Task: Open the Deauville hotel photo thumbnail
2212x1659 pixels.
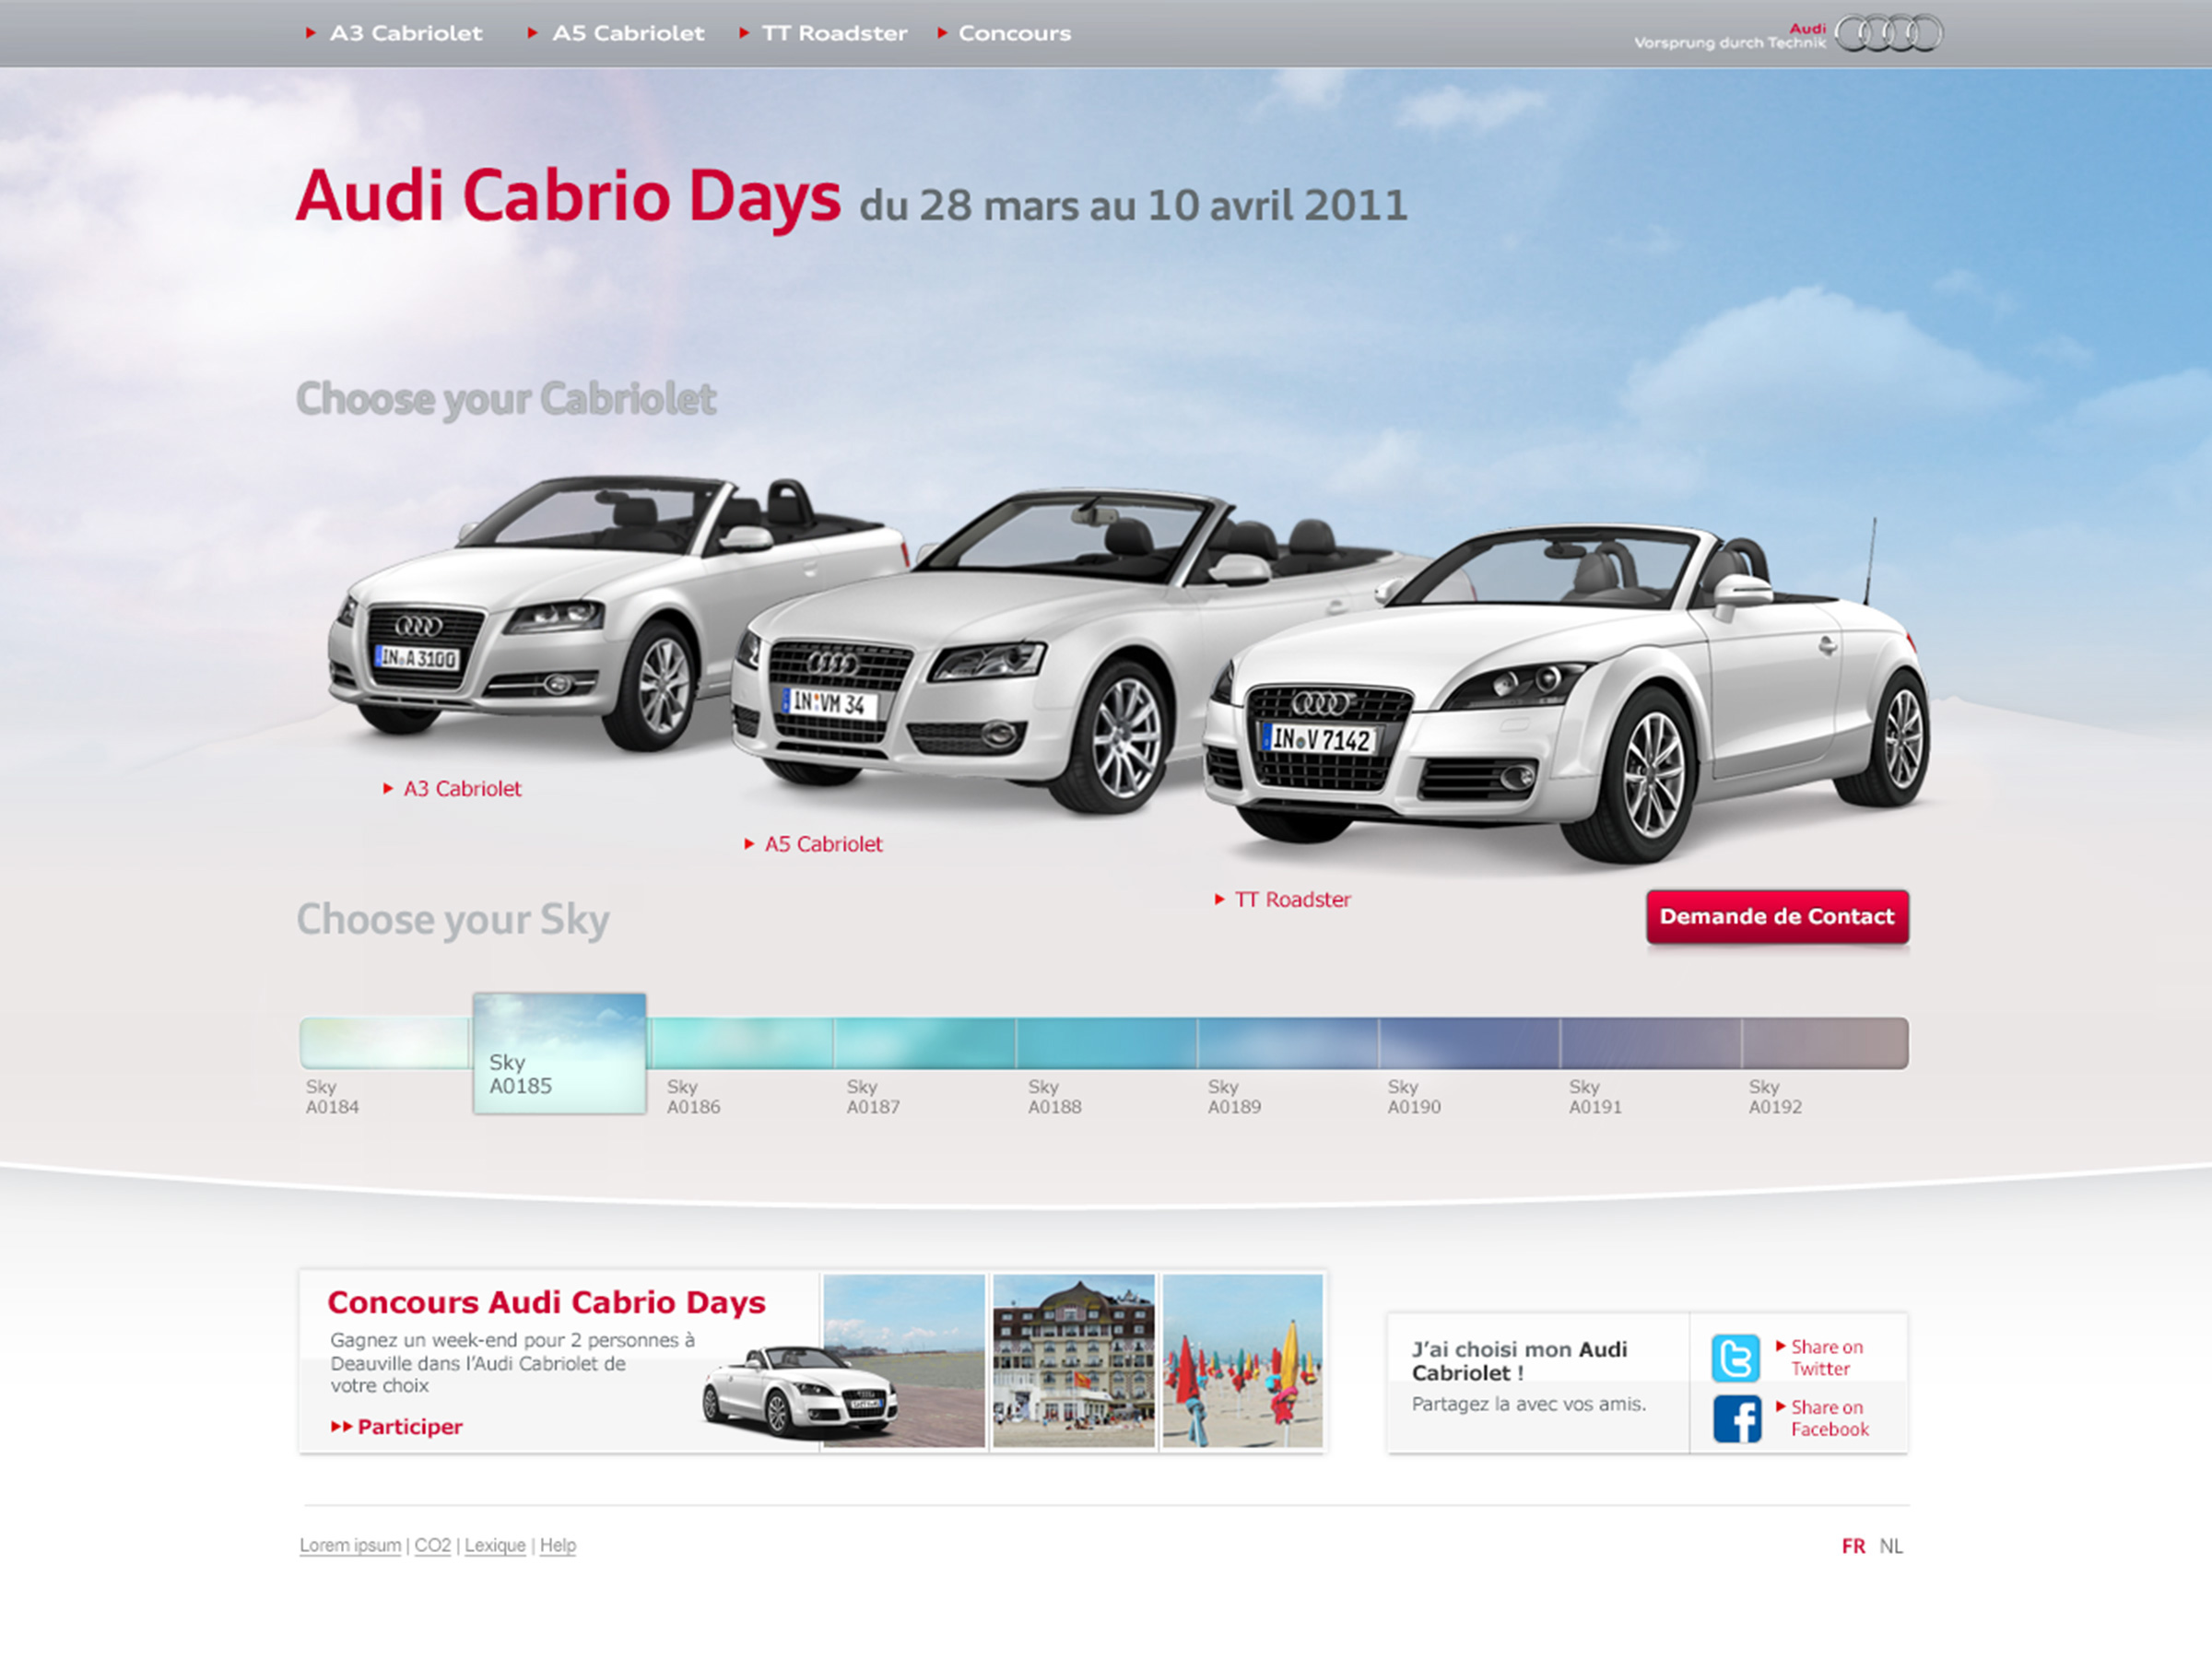Action: point(1074,1361)
